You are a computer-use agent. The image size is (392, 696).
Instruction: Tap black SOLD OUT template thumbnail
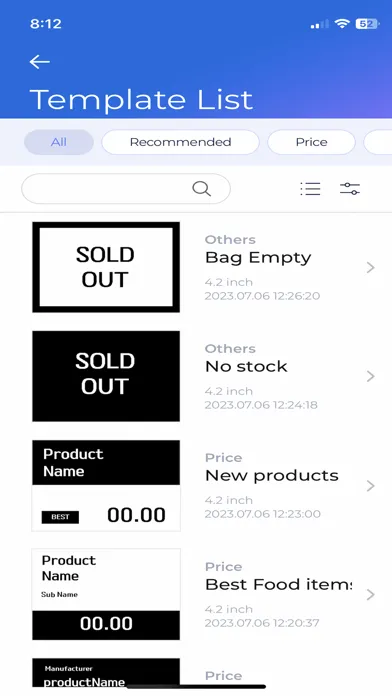coord(106,376)
